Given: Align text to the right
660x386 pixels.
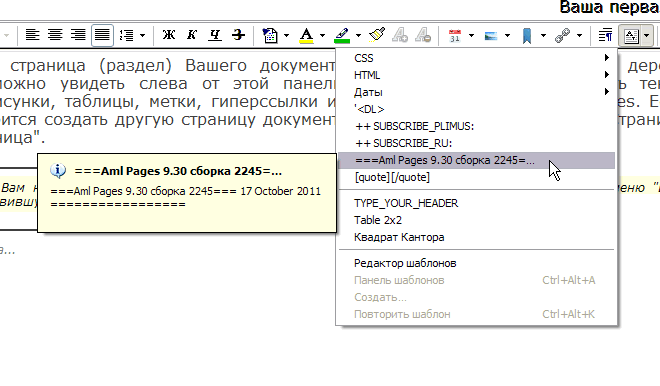Looking at the screenshot, I should [x=78, y=35].
